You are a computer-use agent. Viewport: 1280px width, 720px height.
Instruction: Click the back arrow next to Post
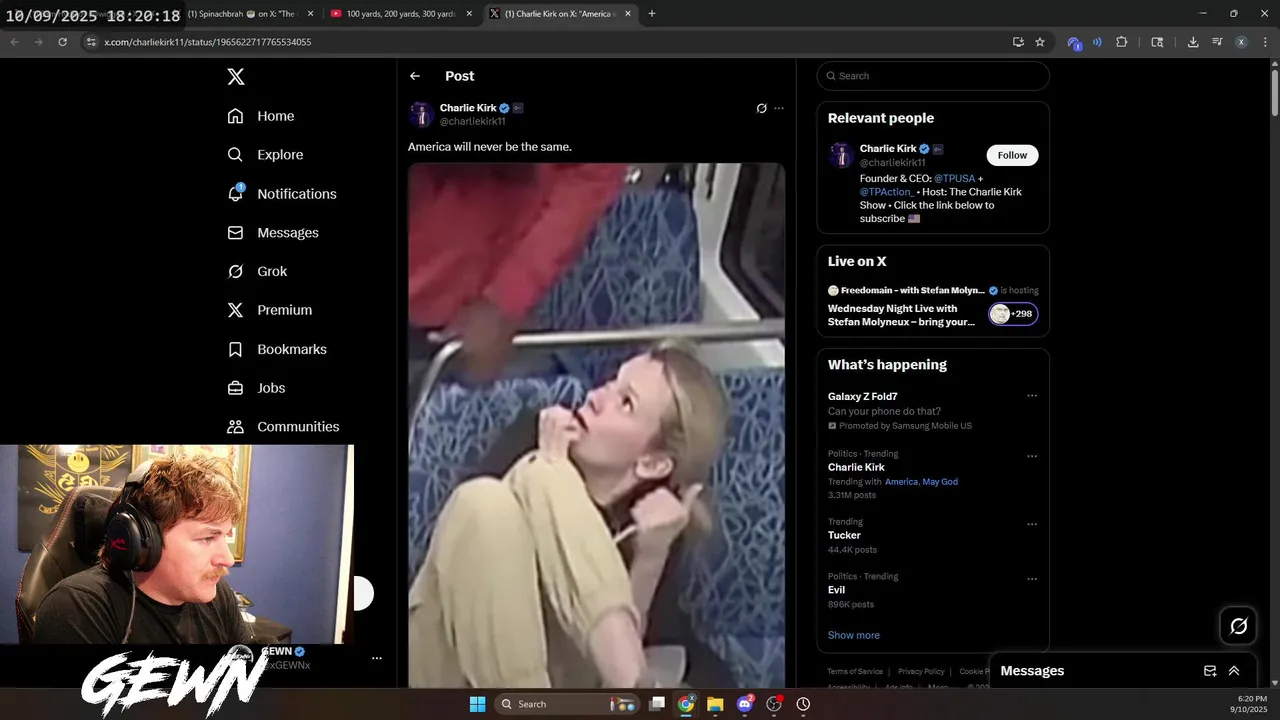[415, 76]
